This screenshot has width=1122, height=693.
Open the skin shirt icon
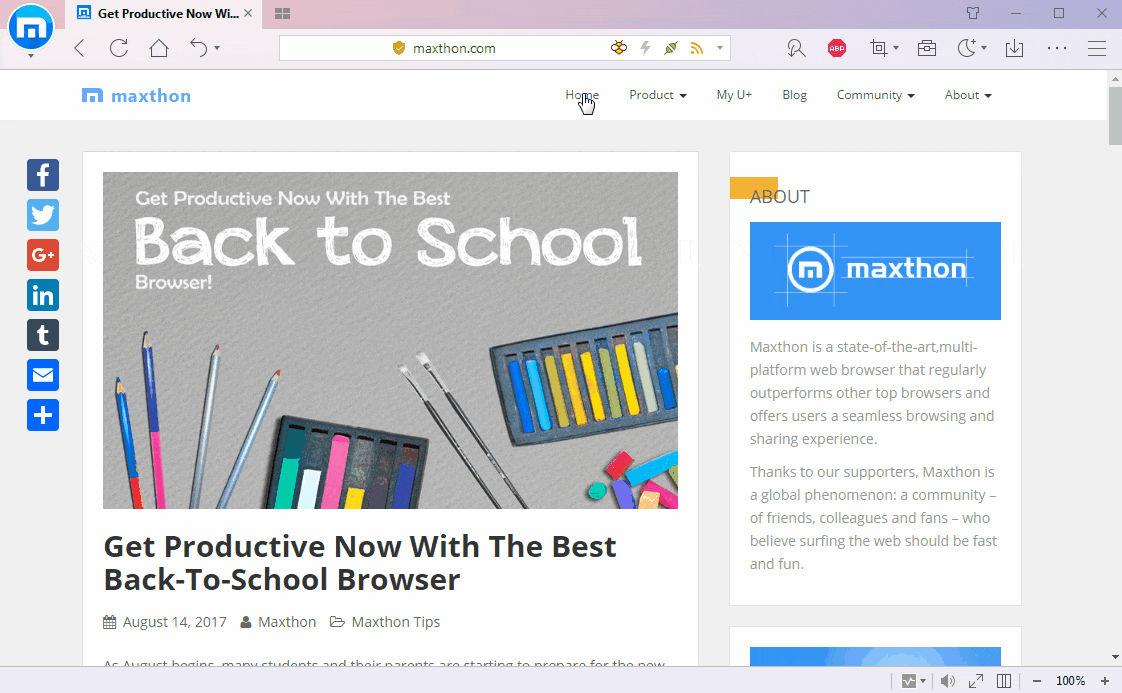[972, 13]
